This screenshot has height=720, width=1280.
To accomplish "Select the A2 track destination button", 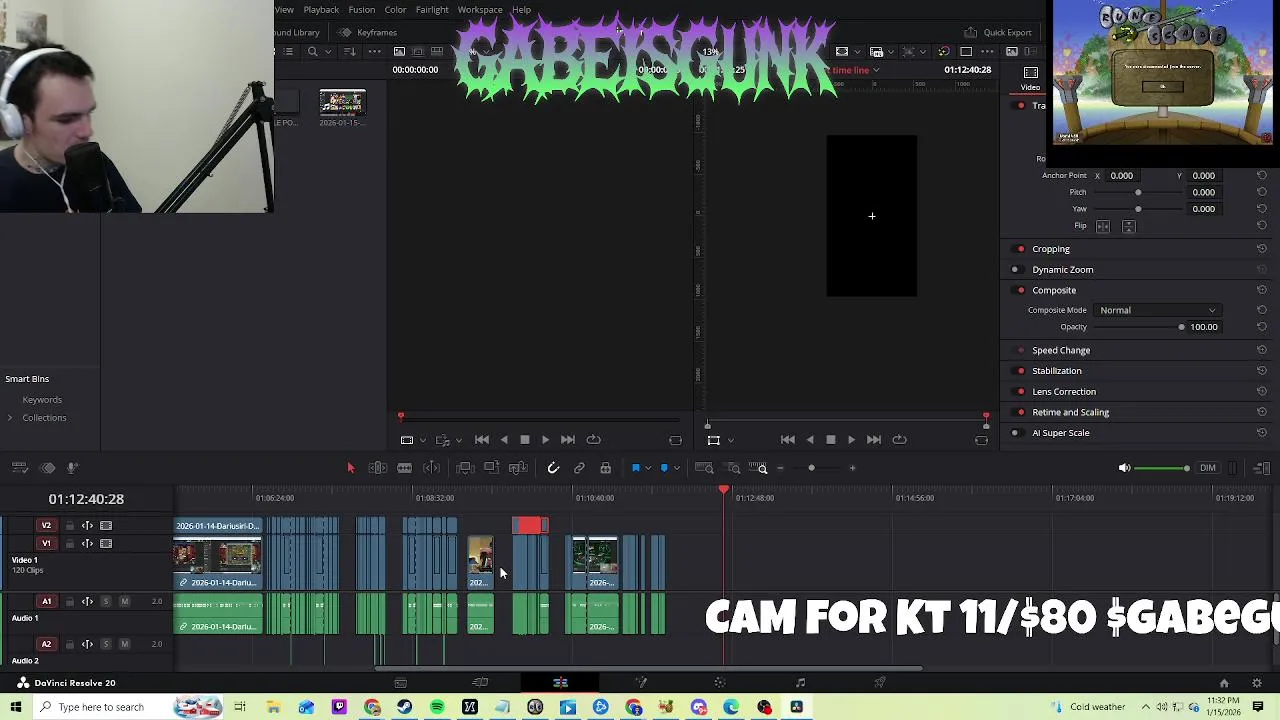I will click(46, 644).
